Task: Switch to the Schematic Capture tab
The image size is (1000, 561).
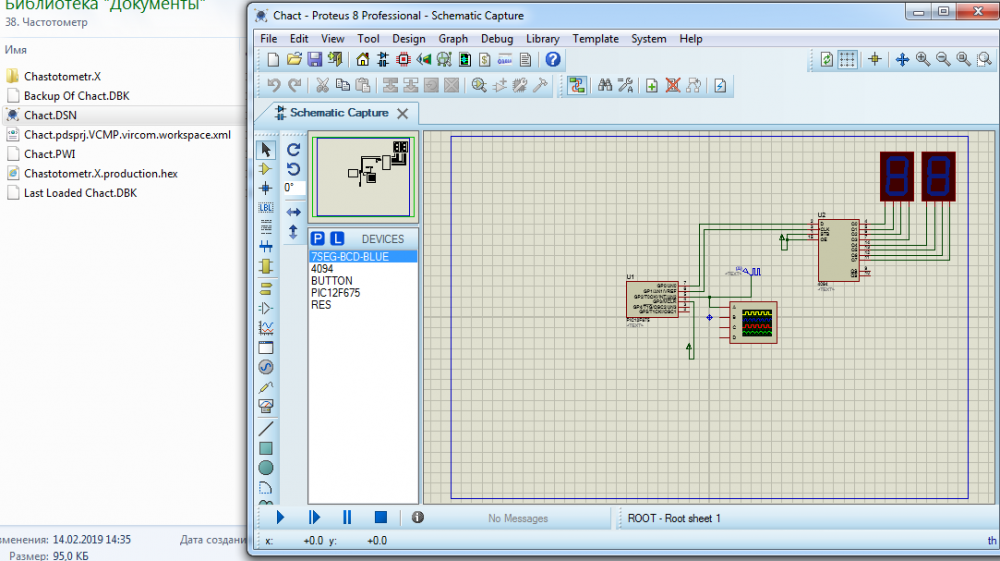Action: tap(338, 113)
